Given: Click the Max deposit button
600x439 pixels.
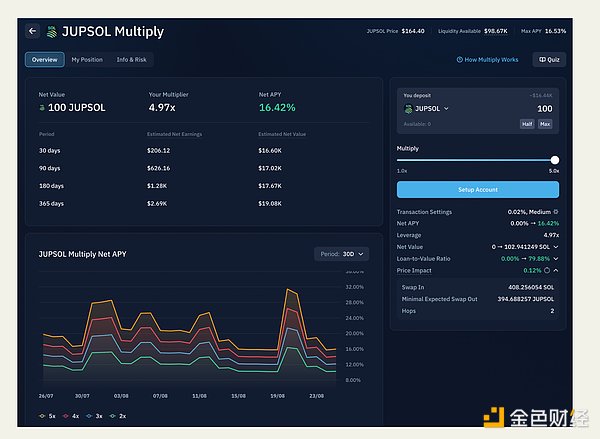Looking at the screenshot, I should tap(545, 124).
